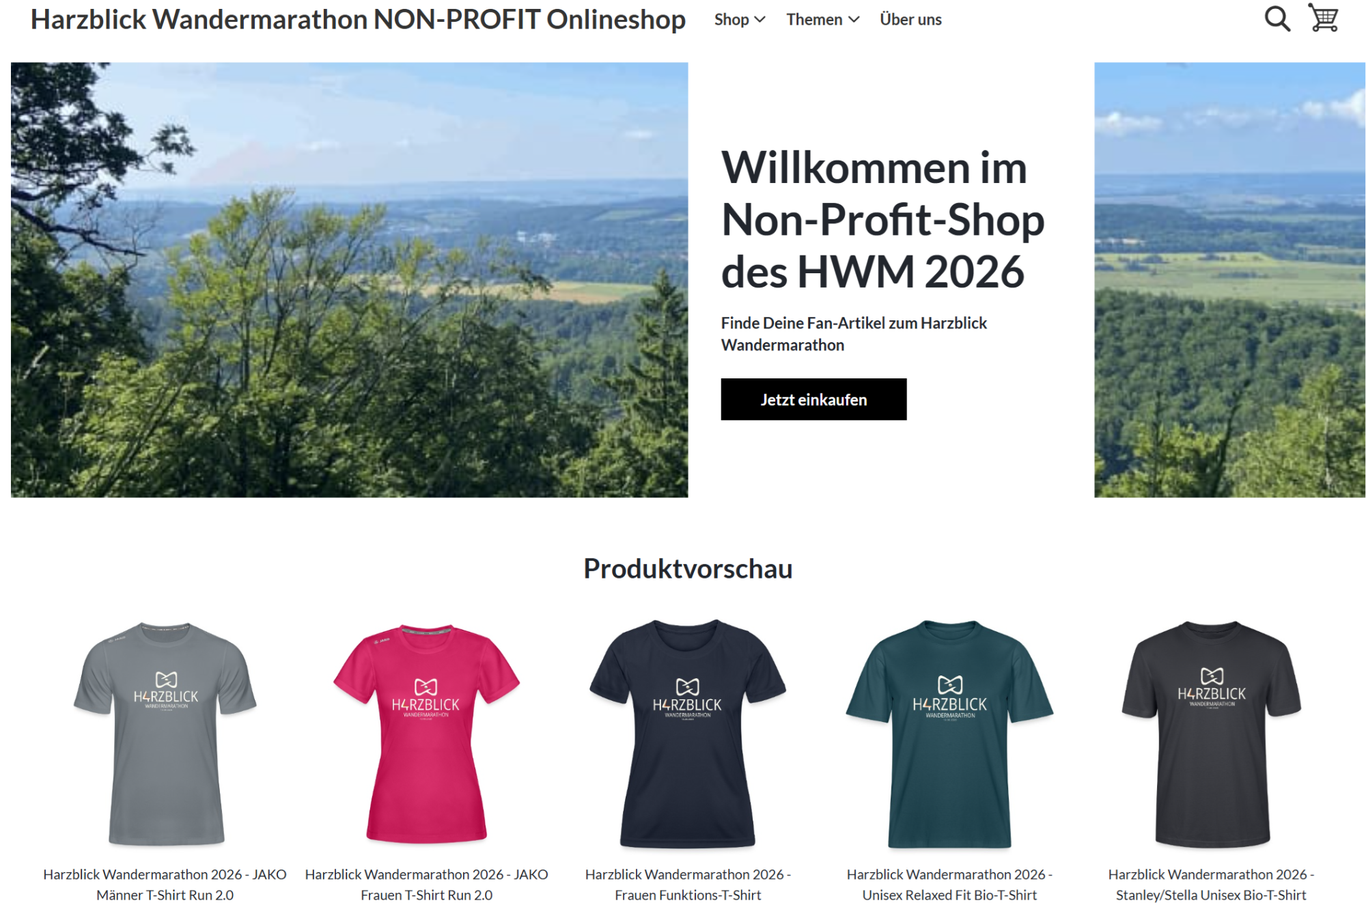
Task: Select the black Stanley/Stella Unisex shirt image
Action: click(1211, 733)
